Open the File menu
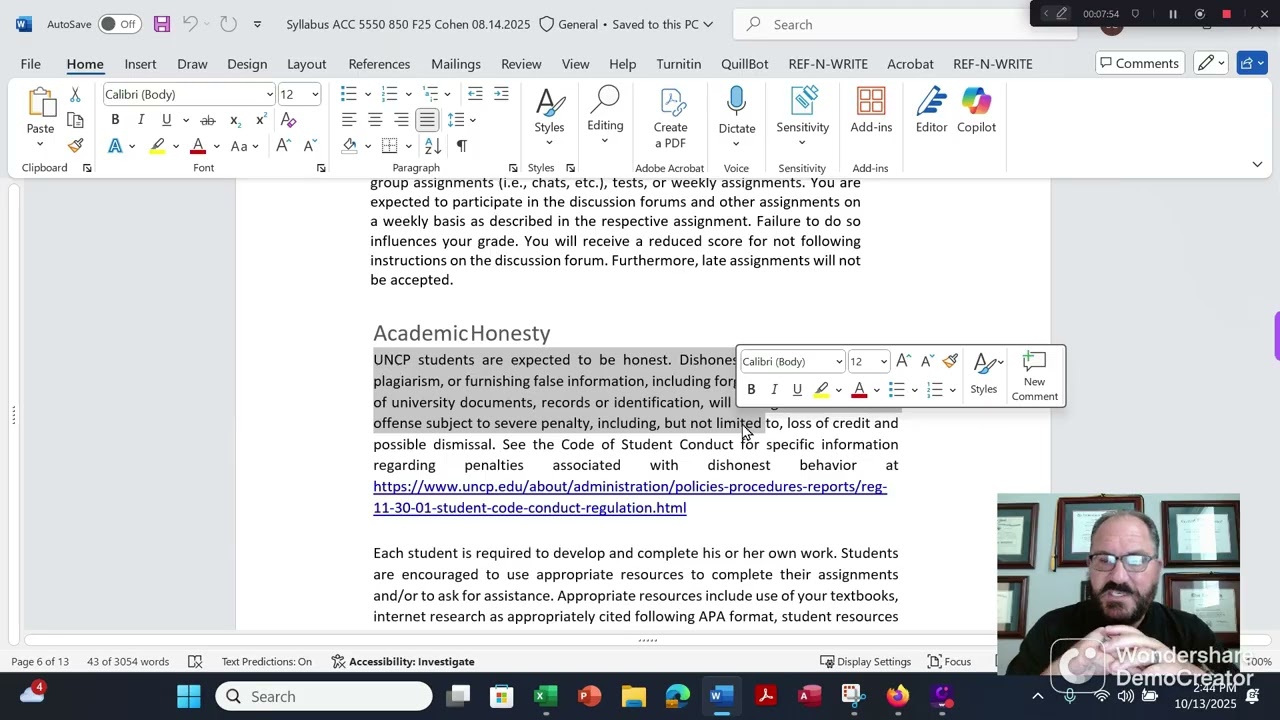The width and height of the screenshot is (1280, 720). click(30, 64)
